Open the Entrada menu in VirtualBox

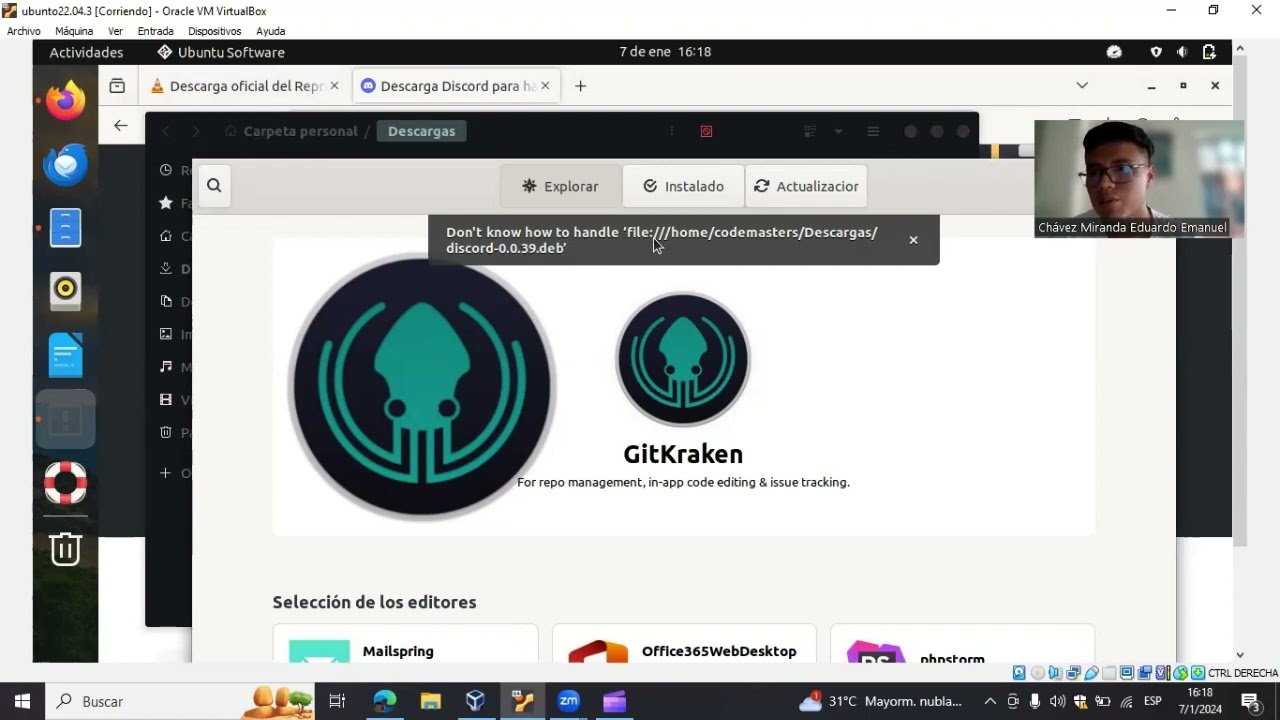coord(155,31)
